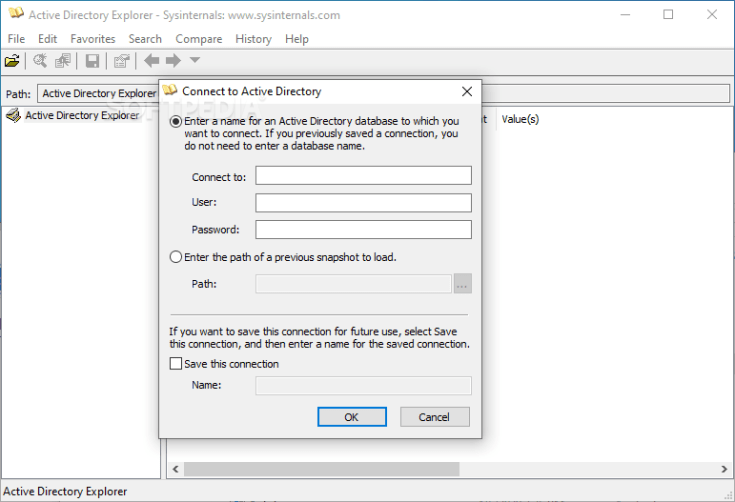Open the File menu
Viewport: 735px width, 502px height.
pyautogui.click(x=16, y=39)
